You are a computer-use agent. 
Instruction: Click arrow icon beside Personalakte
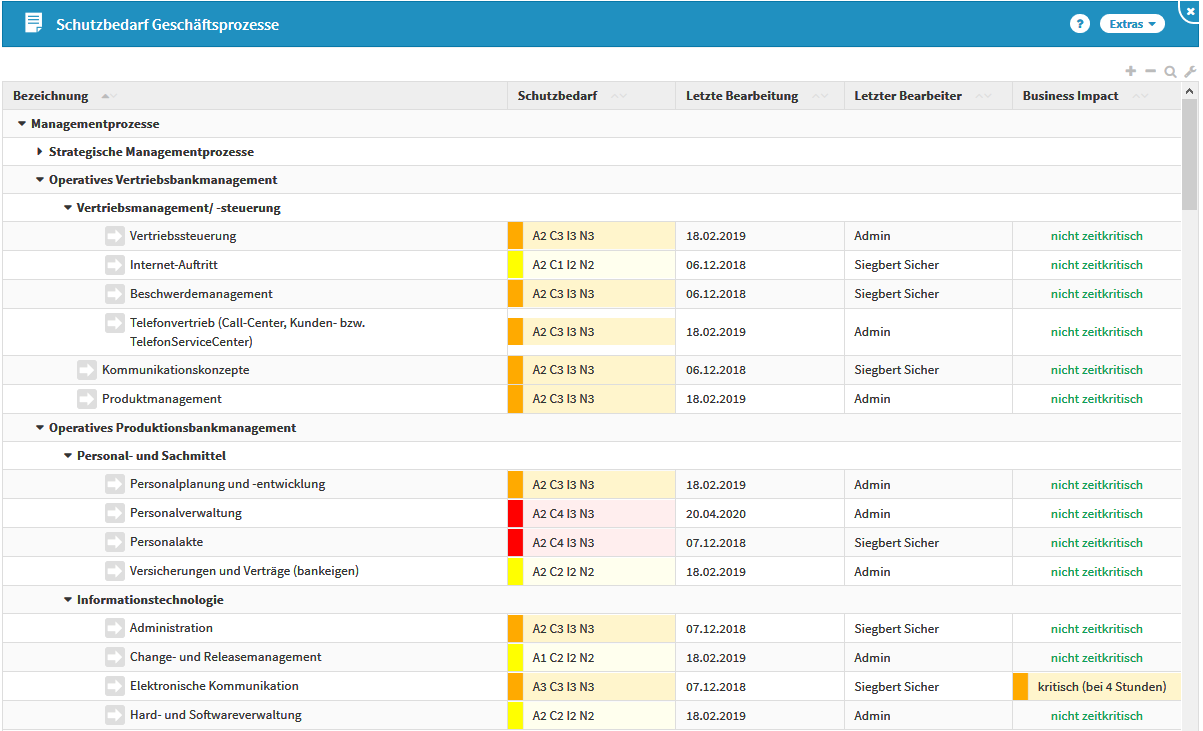115,543
